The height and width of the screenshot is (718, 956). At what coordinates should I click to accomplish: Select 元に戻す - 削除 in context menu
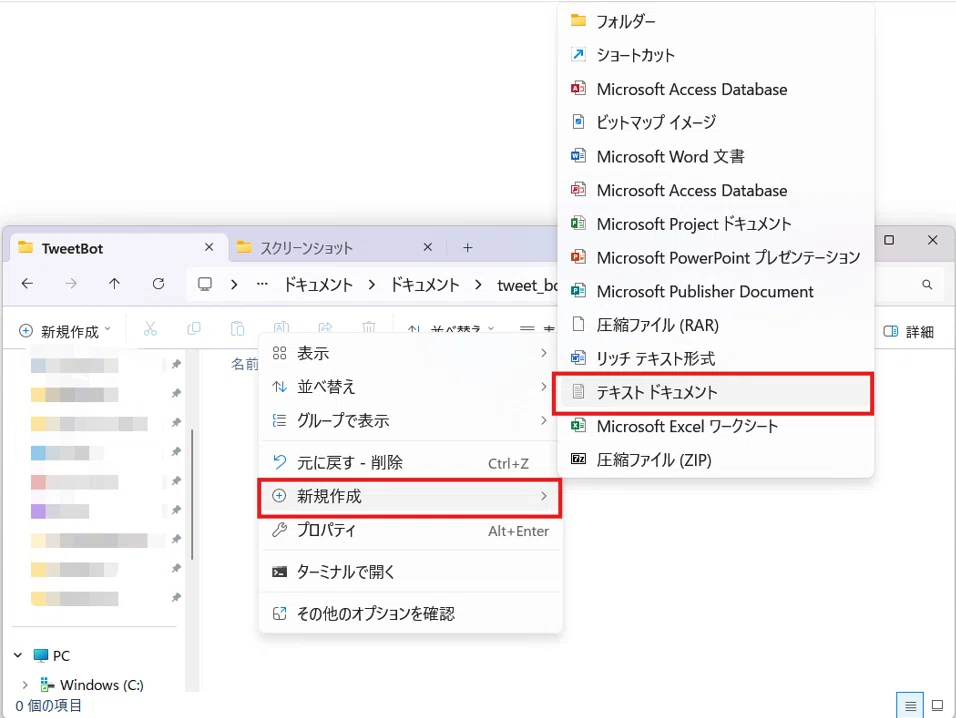[410, 463]
